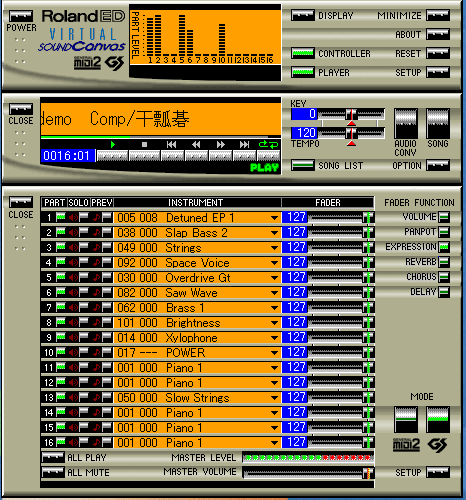This screenshot has width=466, height=500.
Task: Click the AUDIO CONV button
Action: coord(405,123)
